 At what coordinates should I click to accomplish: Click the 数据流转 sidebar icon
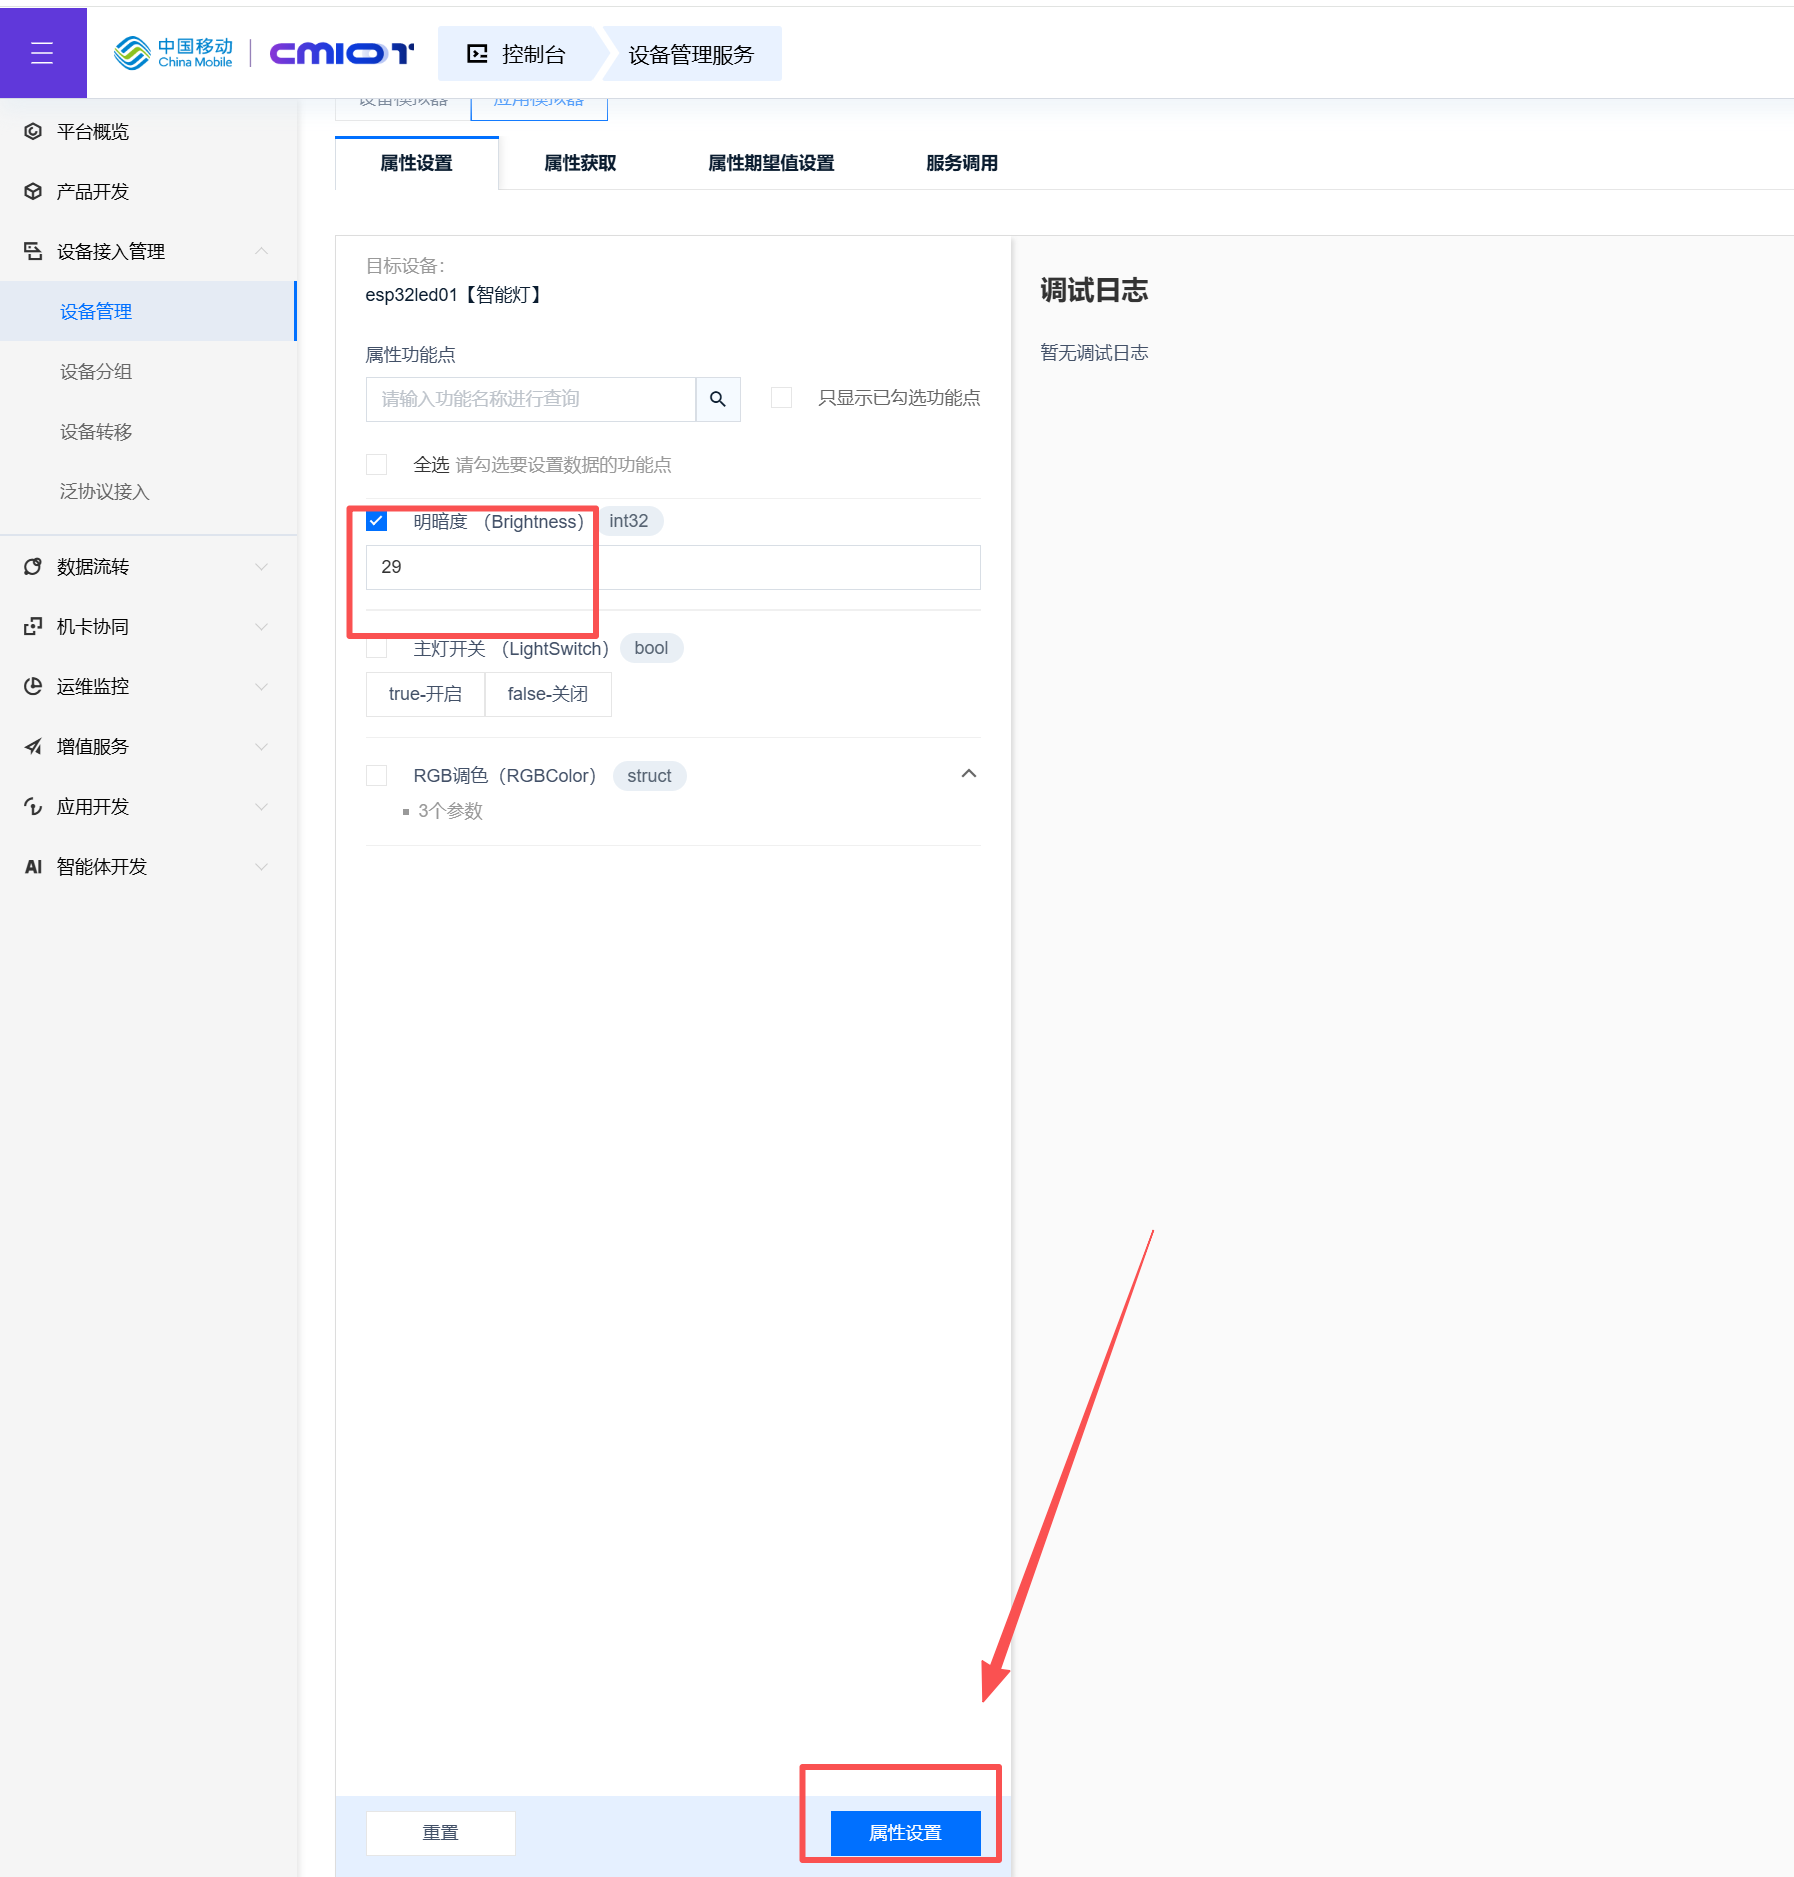pyautogui.click(x=33, y=567)
